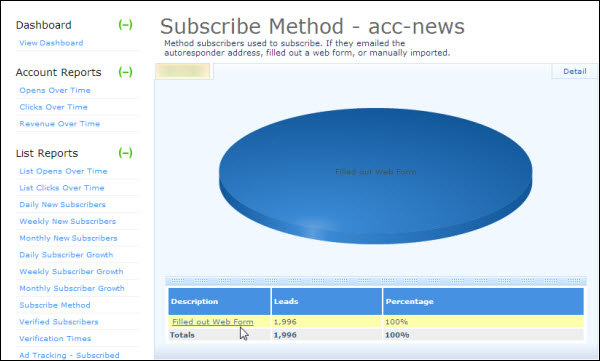Open the Verification Times report

(x=55, y=338)
